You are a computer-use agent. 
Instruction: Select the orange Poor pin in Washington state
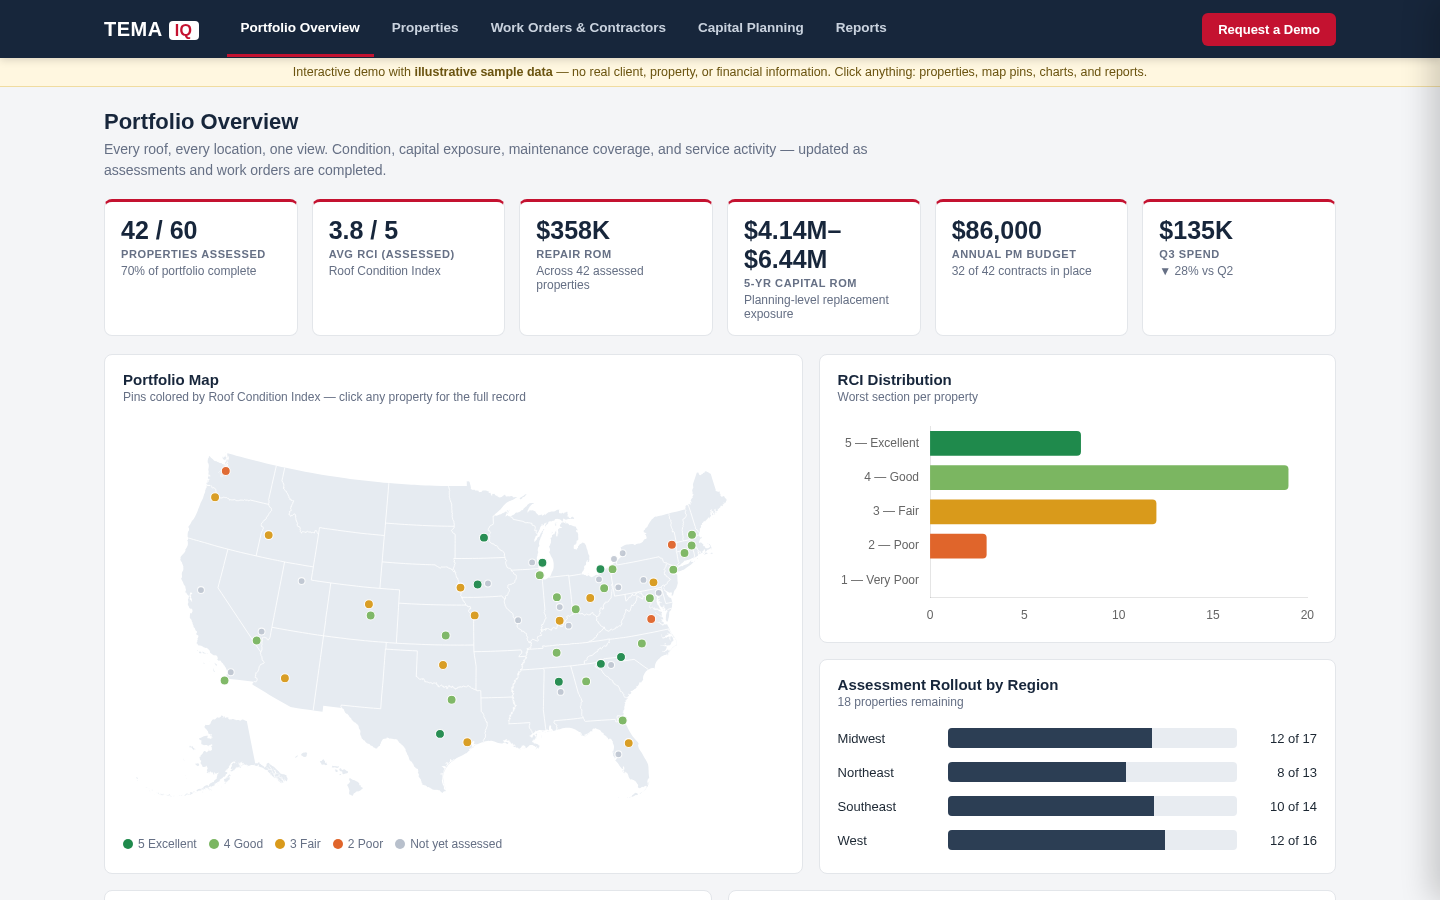226,471
